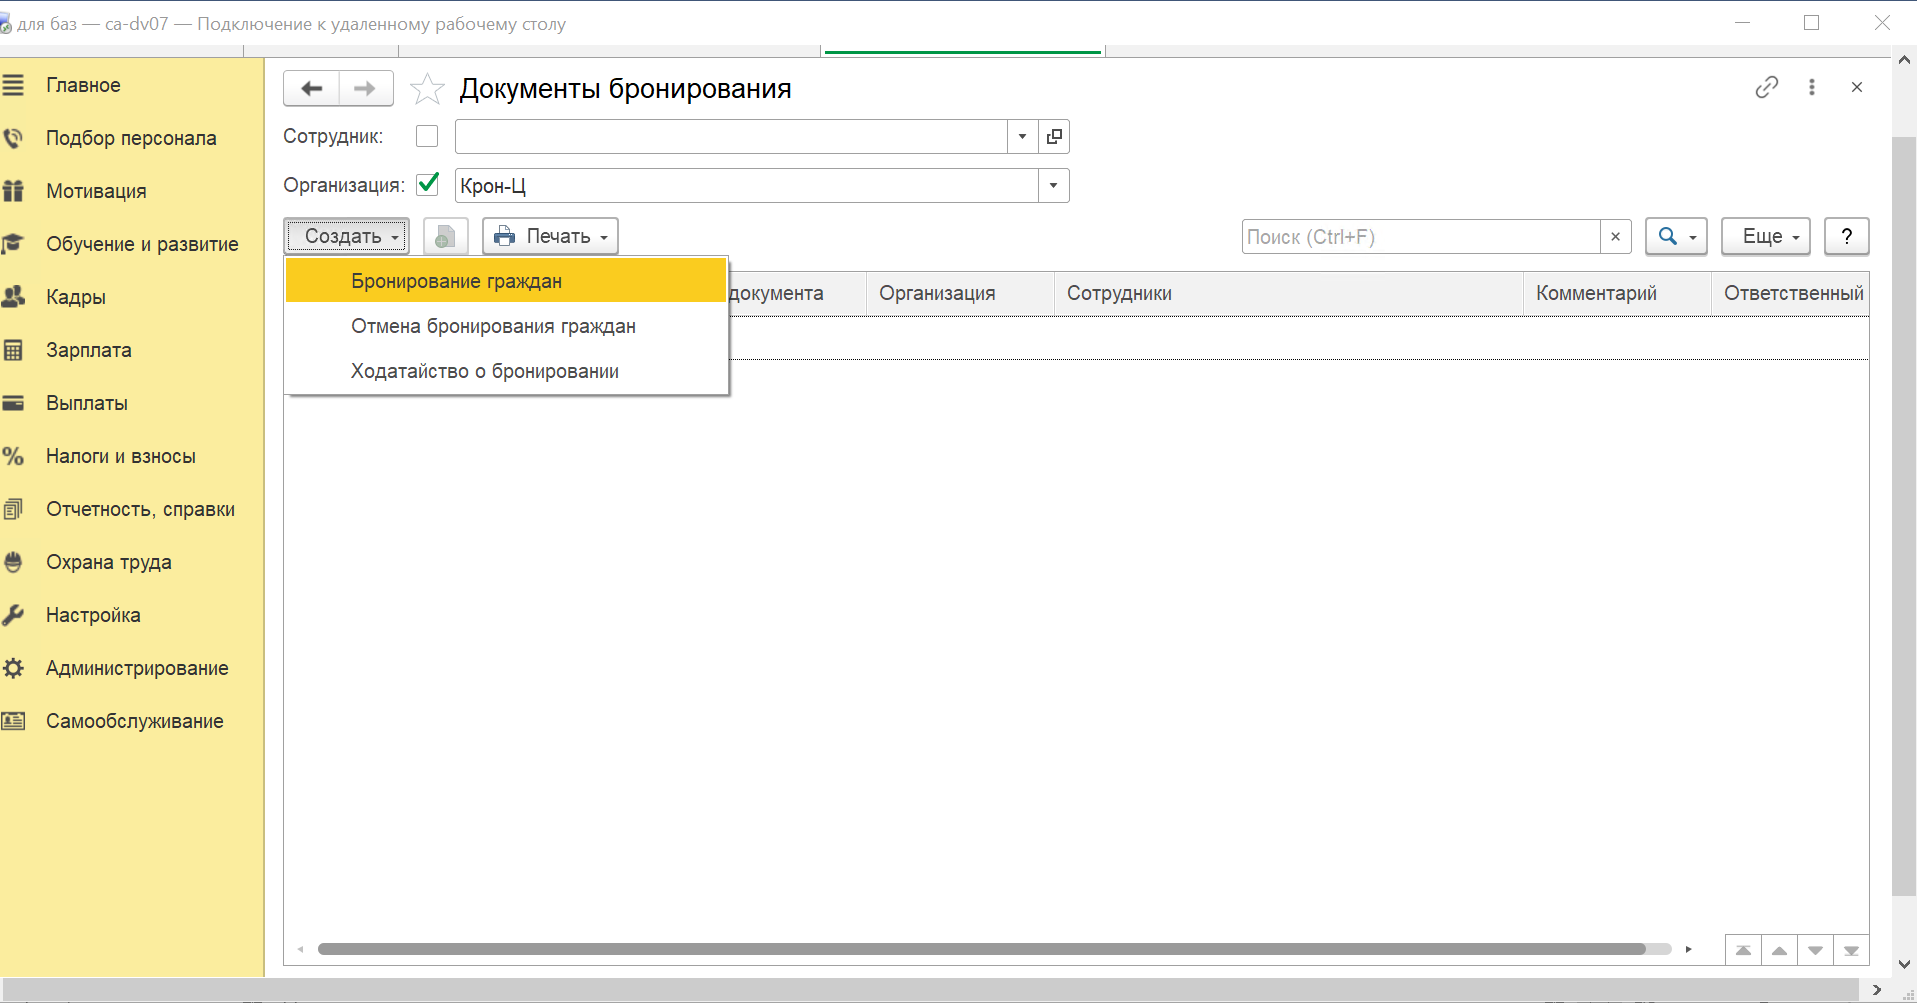Click the Еще button
This screenshot has height=1003, width=1917.
click(x=1765, y=237)
